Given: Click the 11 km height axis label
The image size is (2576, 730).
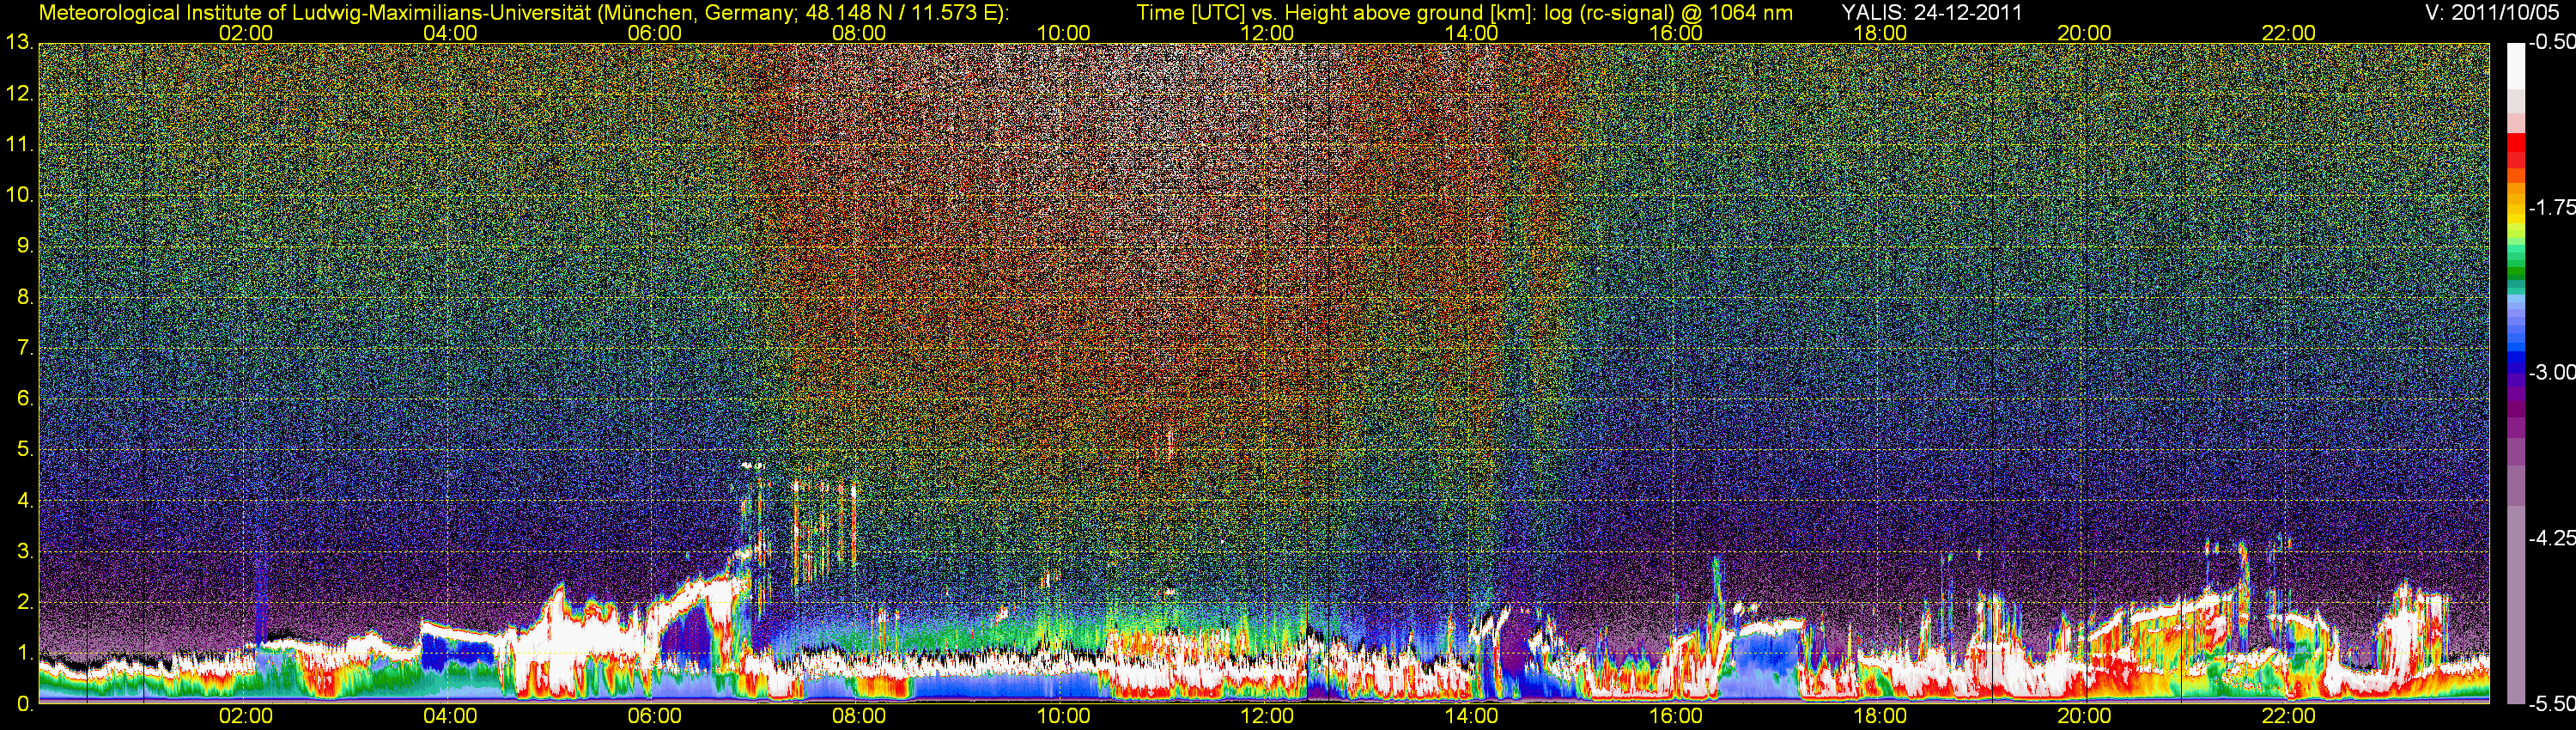Looking at the screenshot, I should tap(19, 145).
